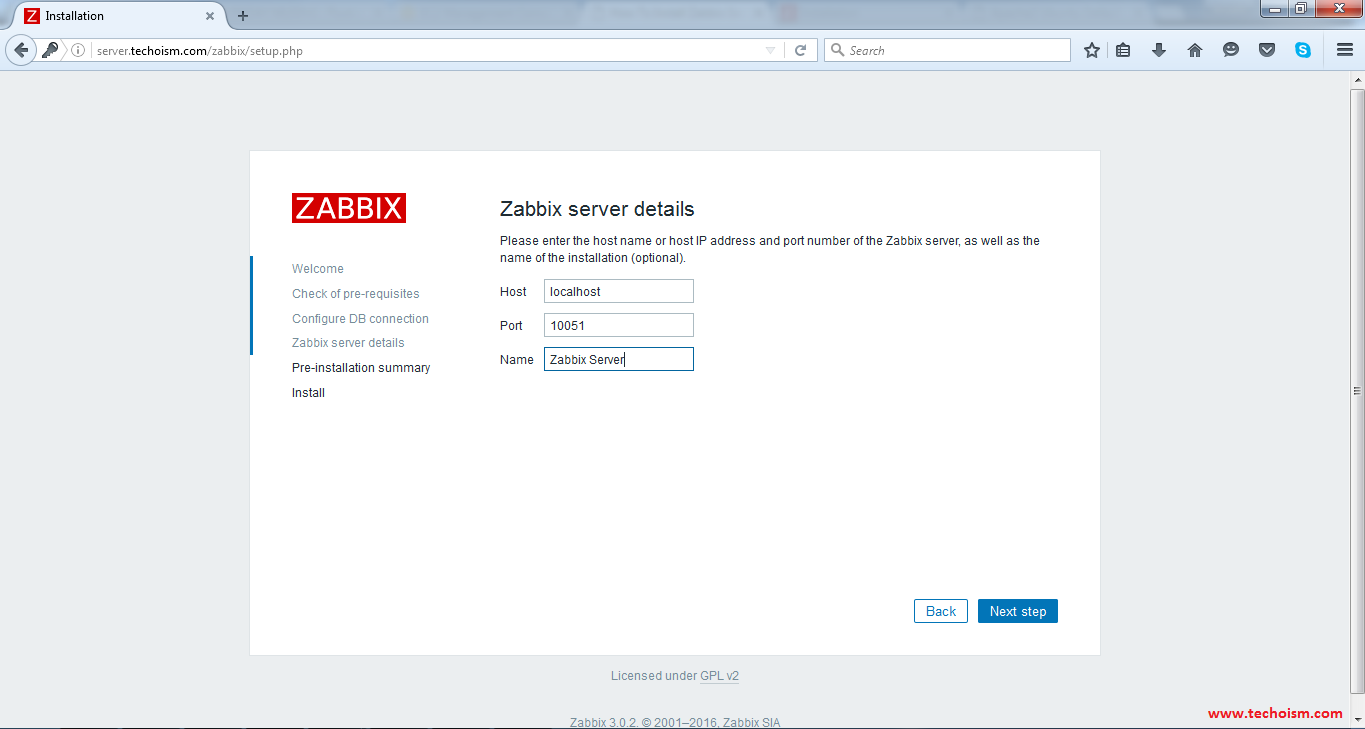Select Check of pre-requisites step

[x=355, y=294]
